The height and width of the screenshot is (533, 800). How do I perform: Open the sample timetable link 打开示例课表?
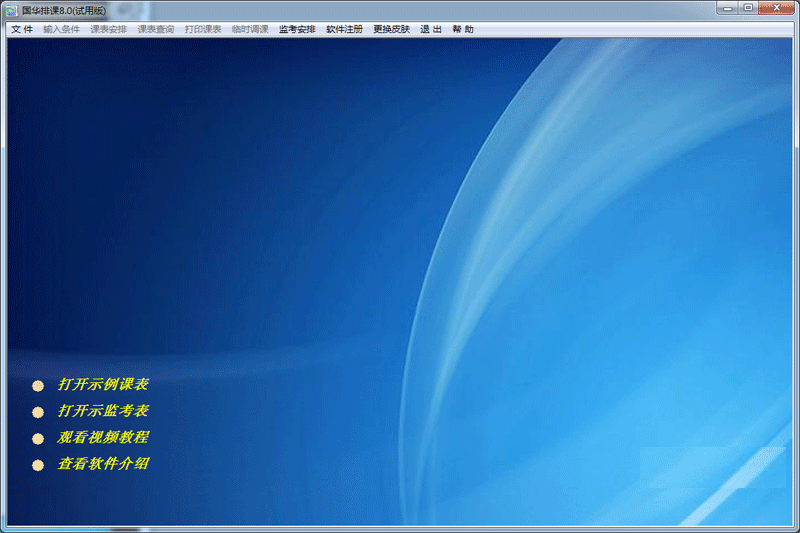(104, 384)
